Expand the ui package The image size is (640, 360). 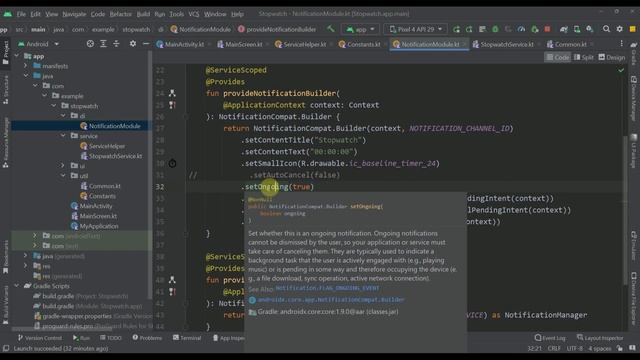point(63,166)
